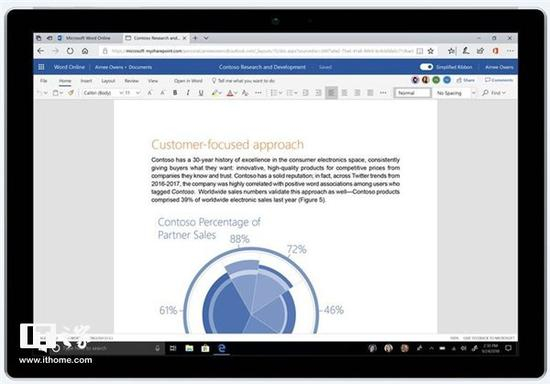The image size is (550, 384).
Task: Open Task View on the taskbar
Action: coord(173,348)
